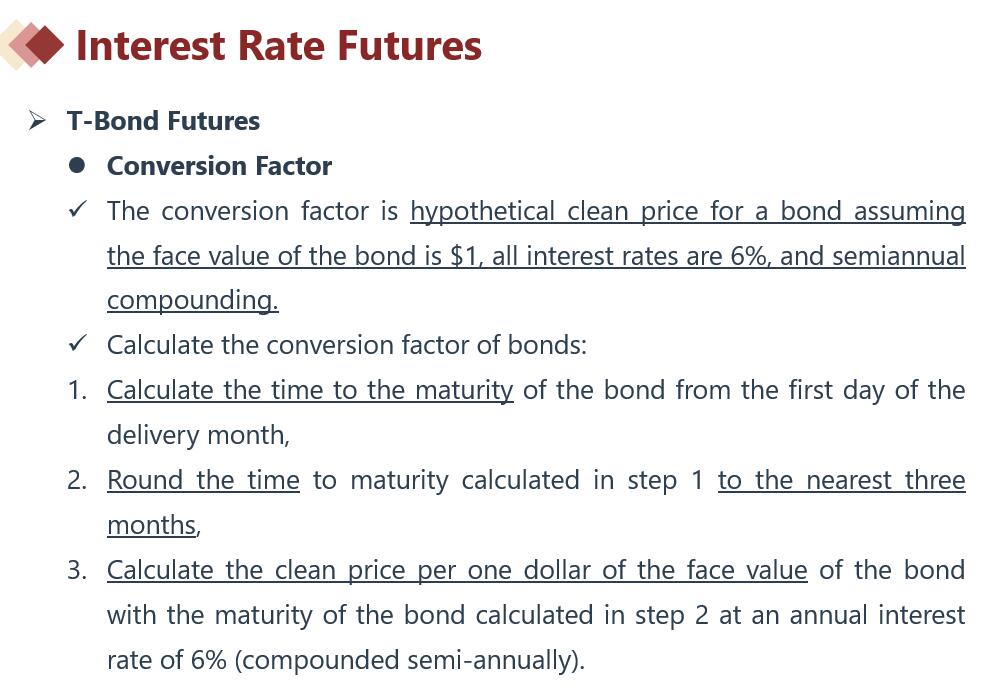
Task: Click underlined word 'months'
Action: 151,525
